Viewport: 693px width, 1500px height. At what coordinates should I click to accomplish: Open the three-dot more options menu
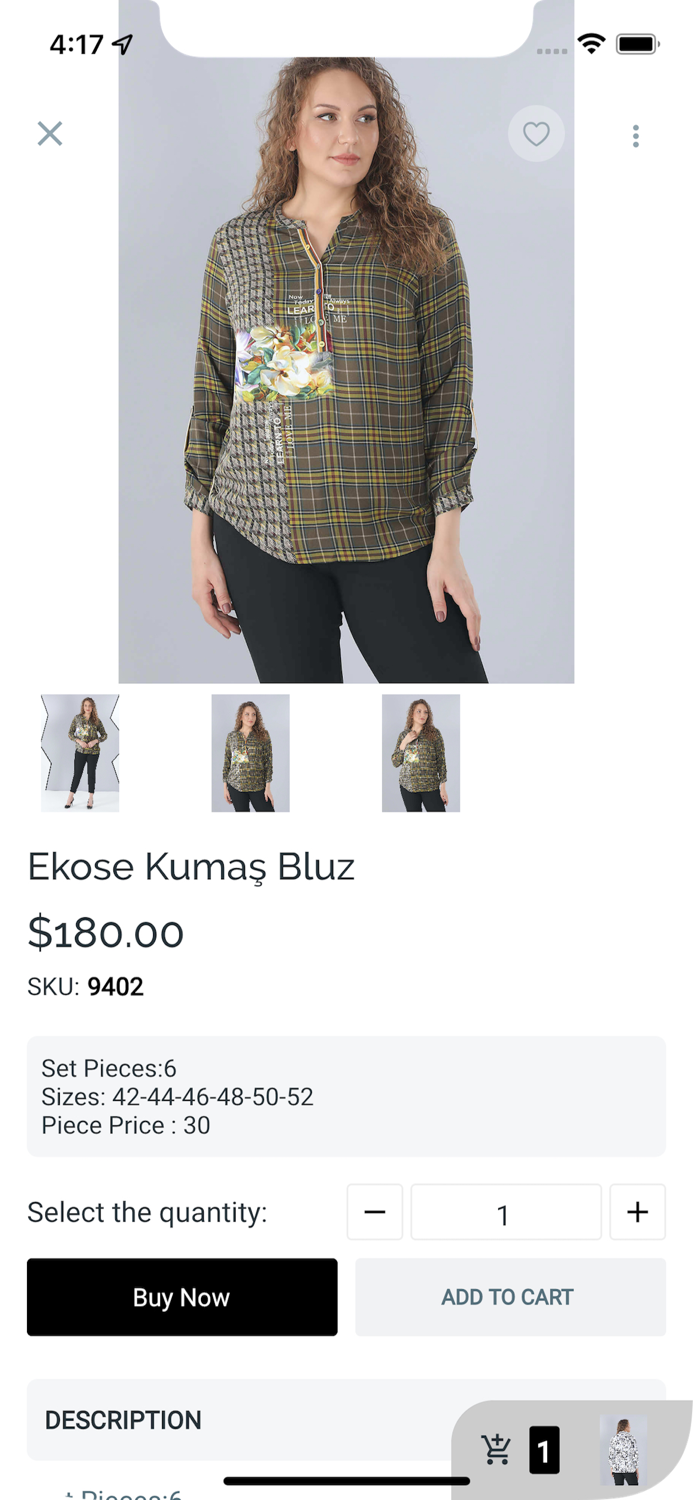click(635, 136)
